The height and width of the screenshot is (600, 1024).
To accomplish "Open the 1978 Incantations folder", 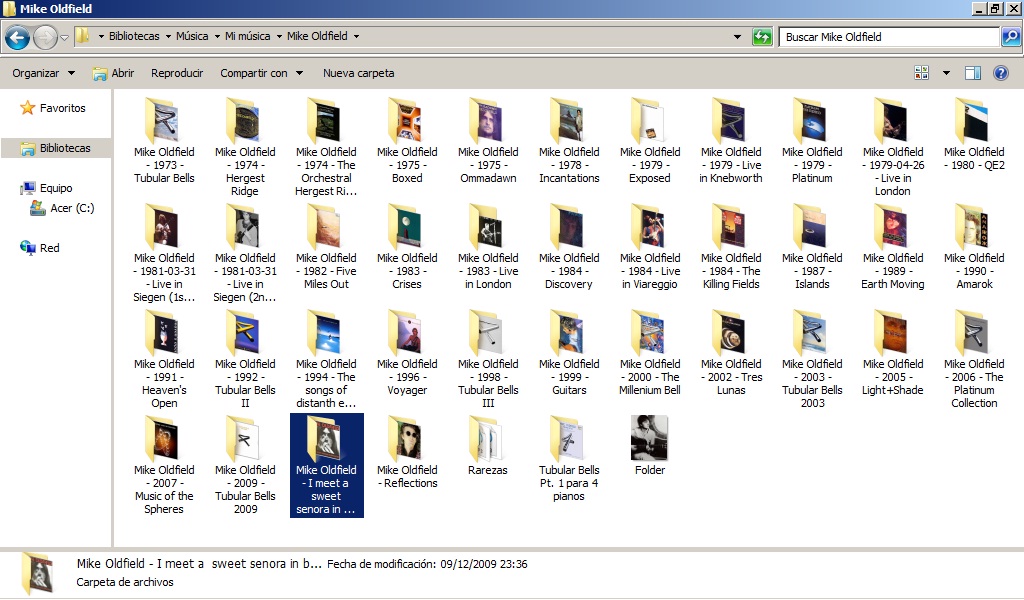I will 569,140.
